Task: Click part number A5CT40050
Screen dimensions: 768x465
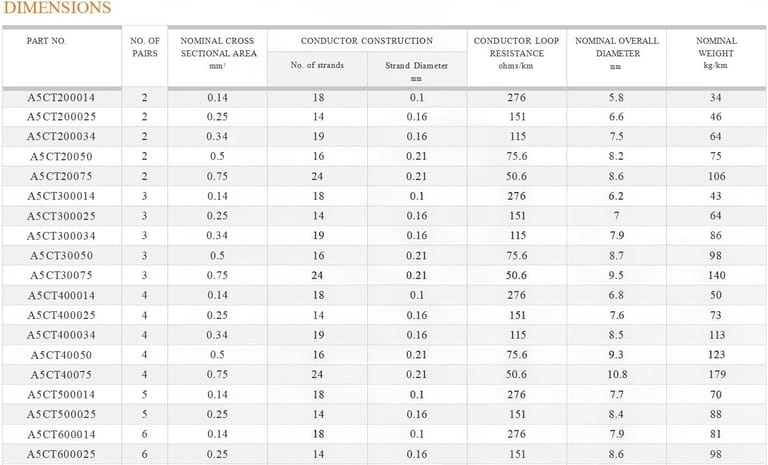Action: pos(61,355)
